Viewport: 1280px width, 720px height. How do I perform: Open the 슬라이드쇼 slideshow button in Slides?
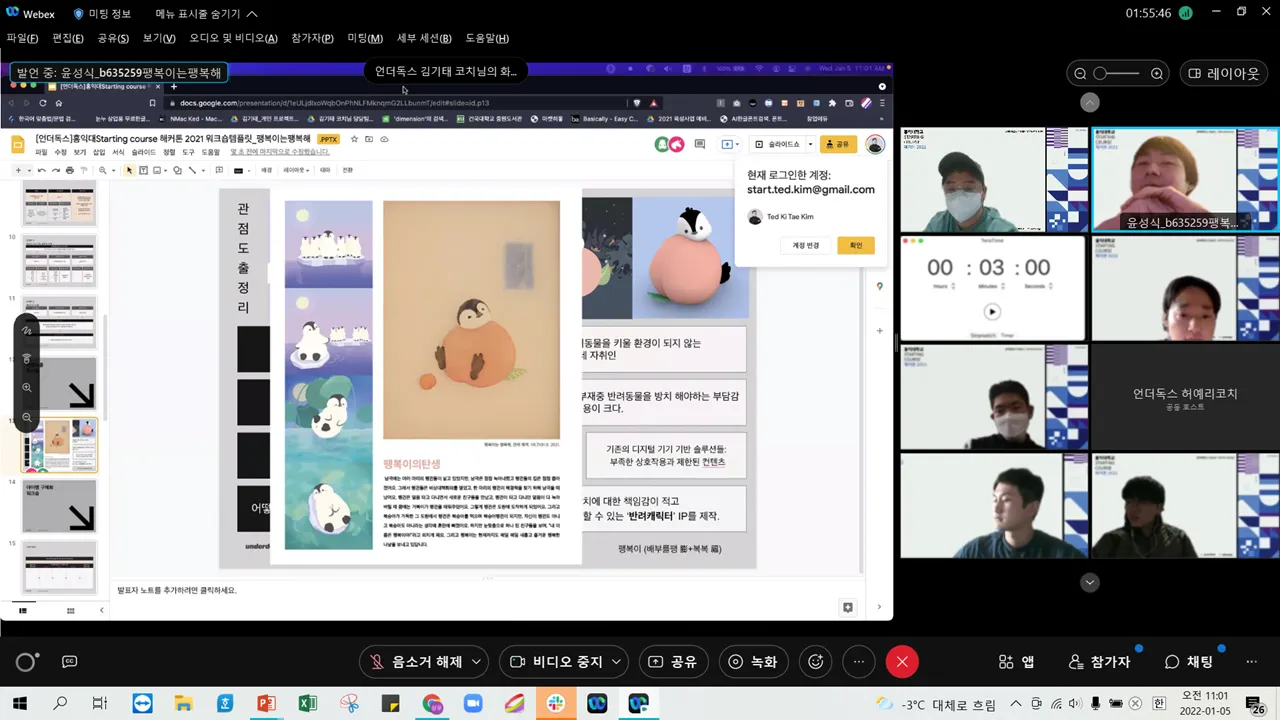point(778,144)
